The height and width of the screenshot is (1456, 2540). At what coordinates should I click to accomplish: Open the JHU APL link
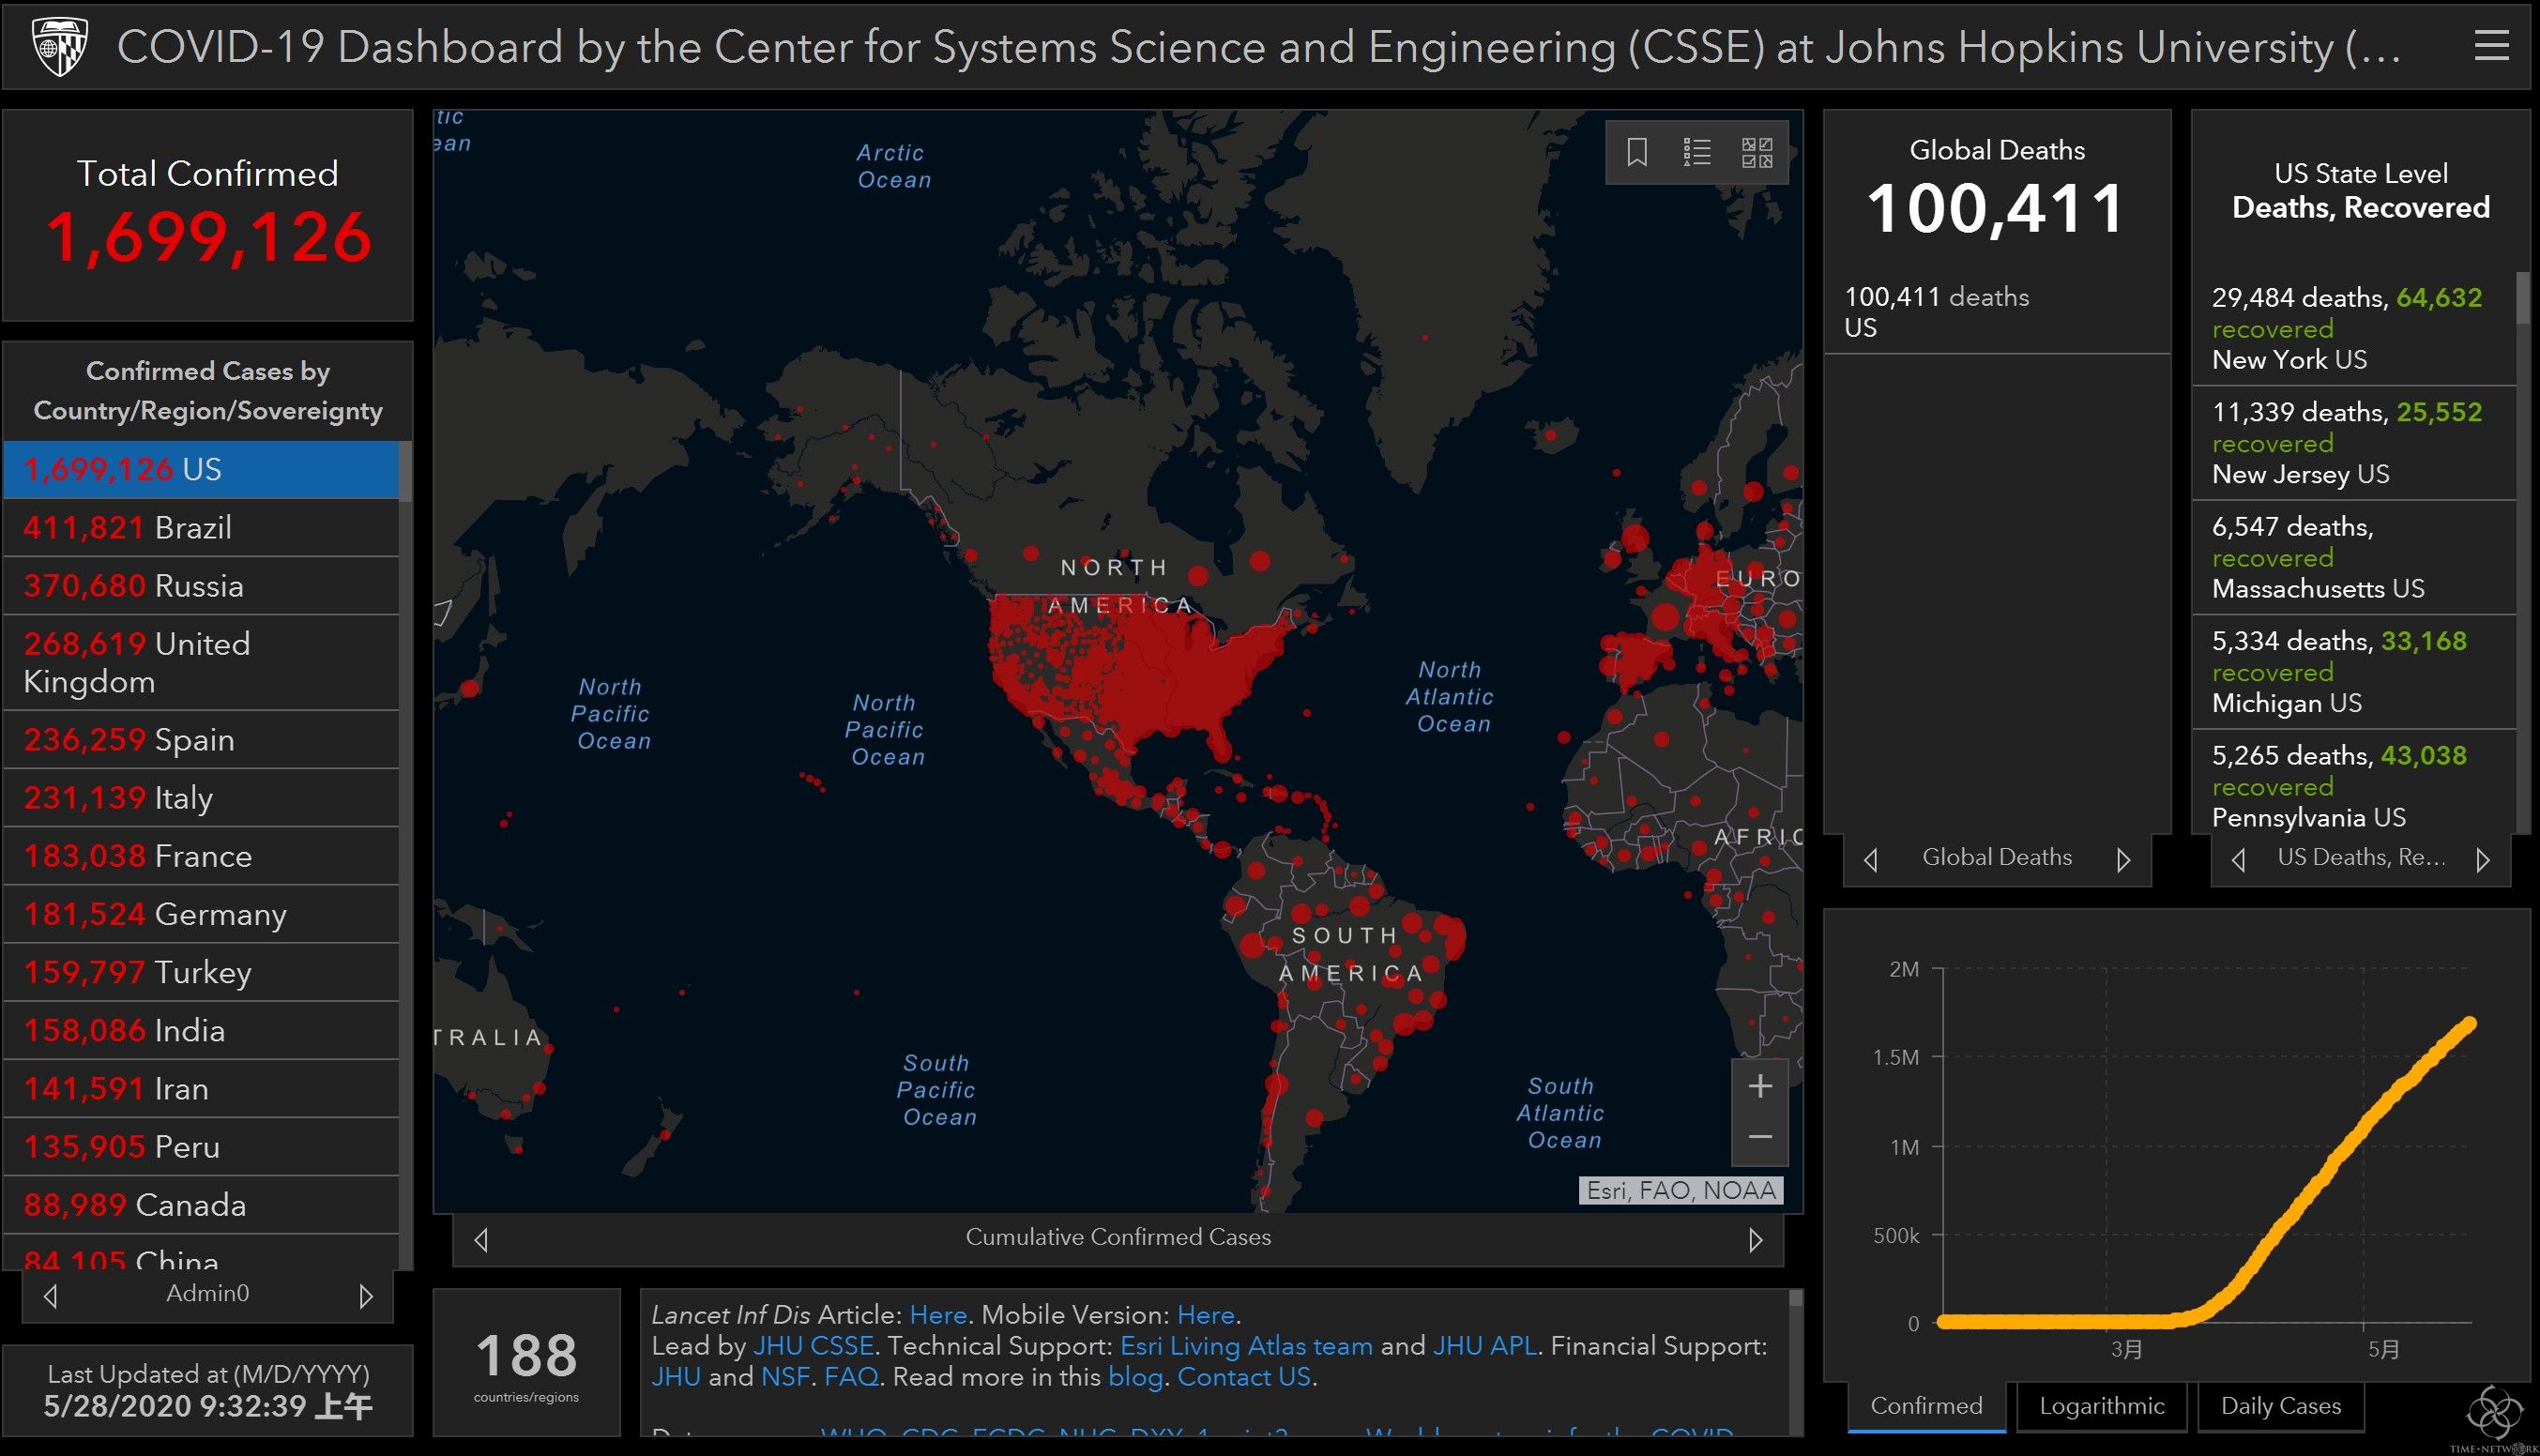pyautogui.click(x=1485, y=1346)
